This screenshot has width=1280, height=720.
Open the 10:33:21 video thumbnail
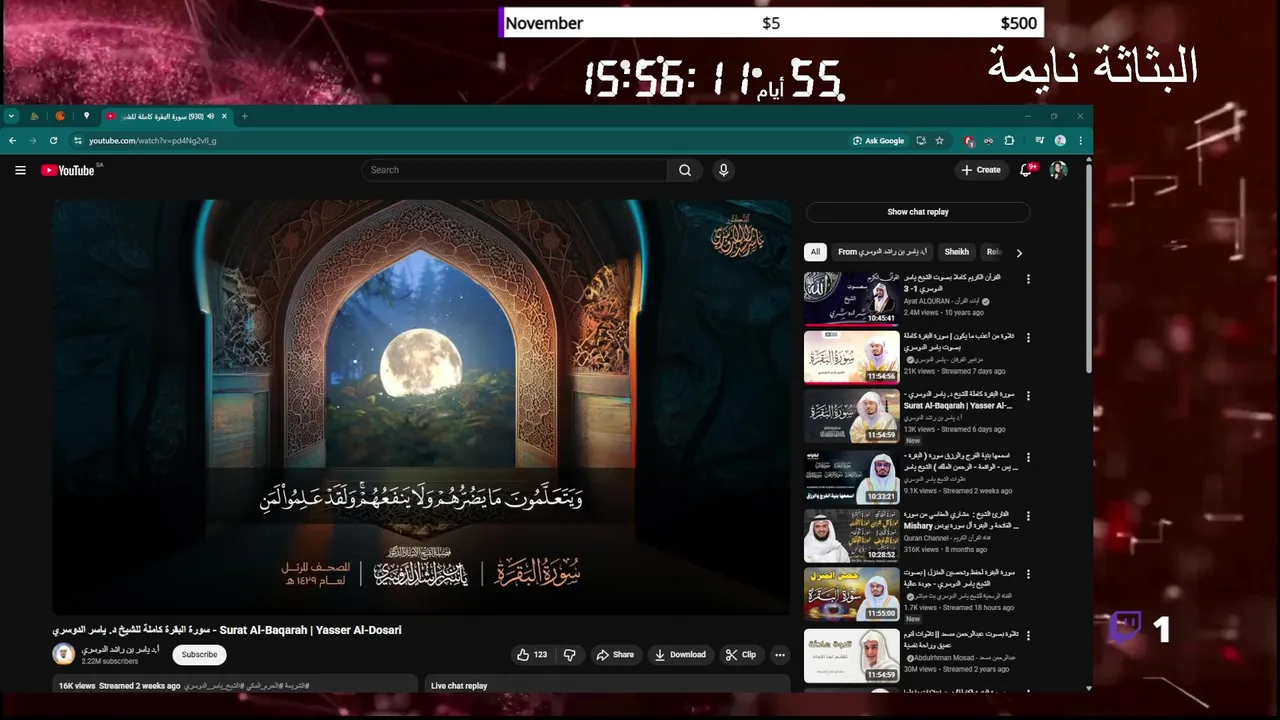[x=852, y=476]
